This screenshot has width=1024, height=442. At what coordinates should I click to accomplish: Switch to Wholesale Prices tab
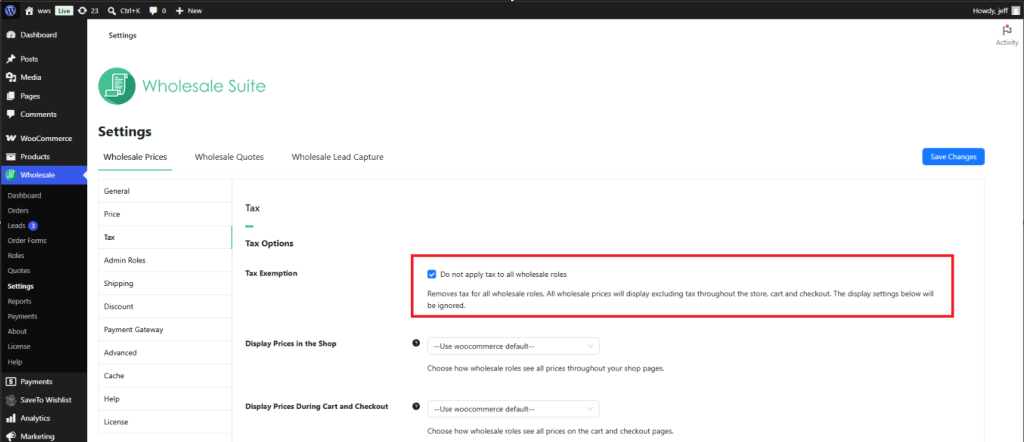(135, 157)
